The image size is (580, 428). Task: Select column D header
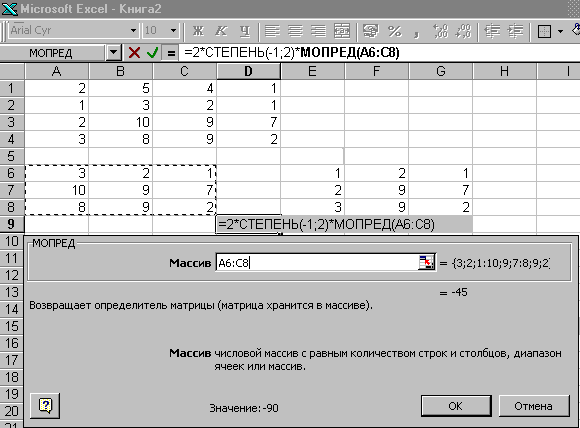[x=249, y=71]
